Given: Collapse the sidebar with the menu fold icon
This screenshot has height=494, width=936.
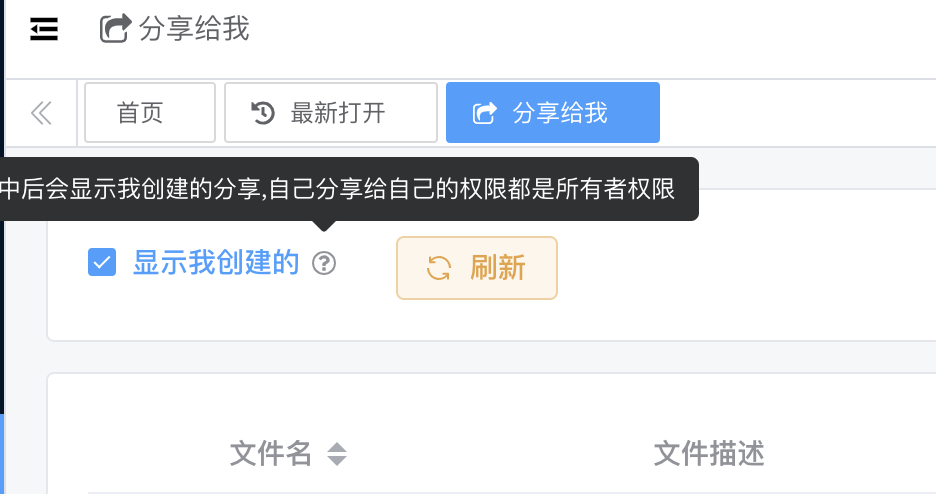Looking at the screenshot, I should [x=44, y=29].
